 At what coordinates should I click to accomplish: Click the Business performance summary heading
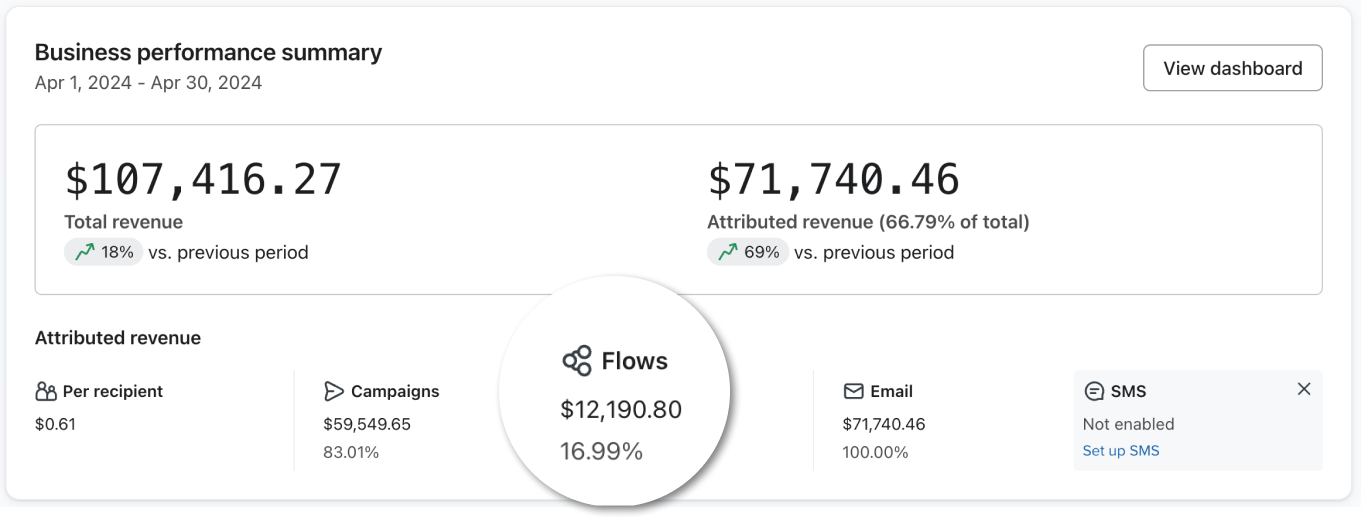(208, 52)
